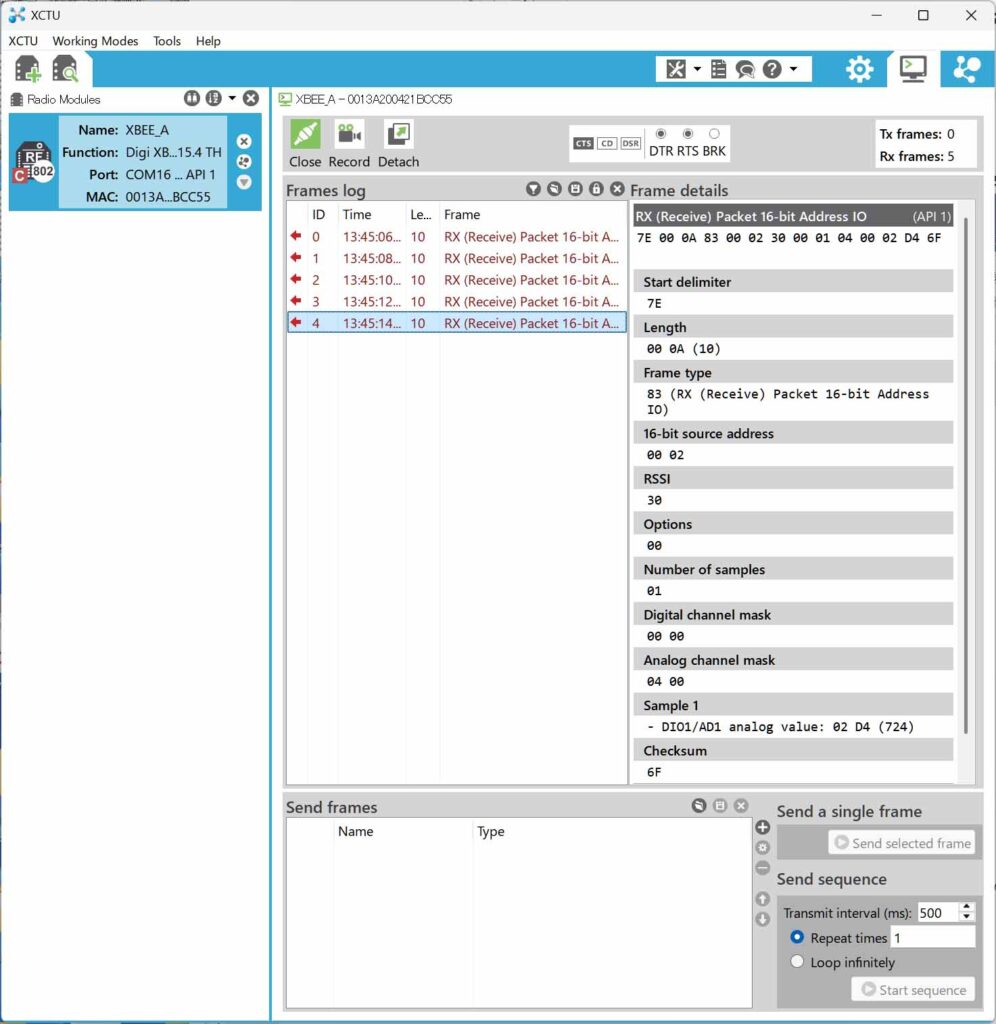Remove the XBEE_A module with its X icon
Viewport: 996px width, 1024px height.
tap(244, 141)
